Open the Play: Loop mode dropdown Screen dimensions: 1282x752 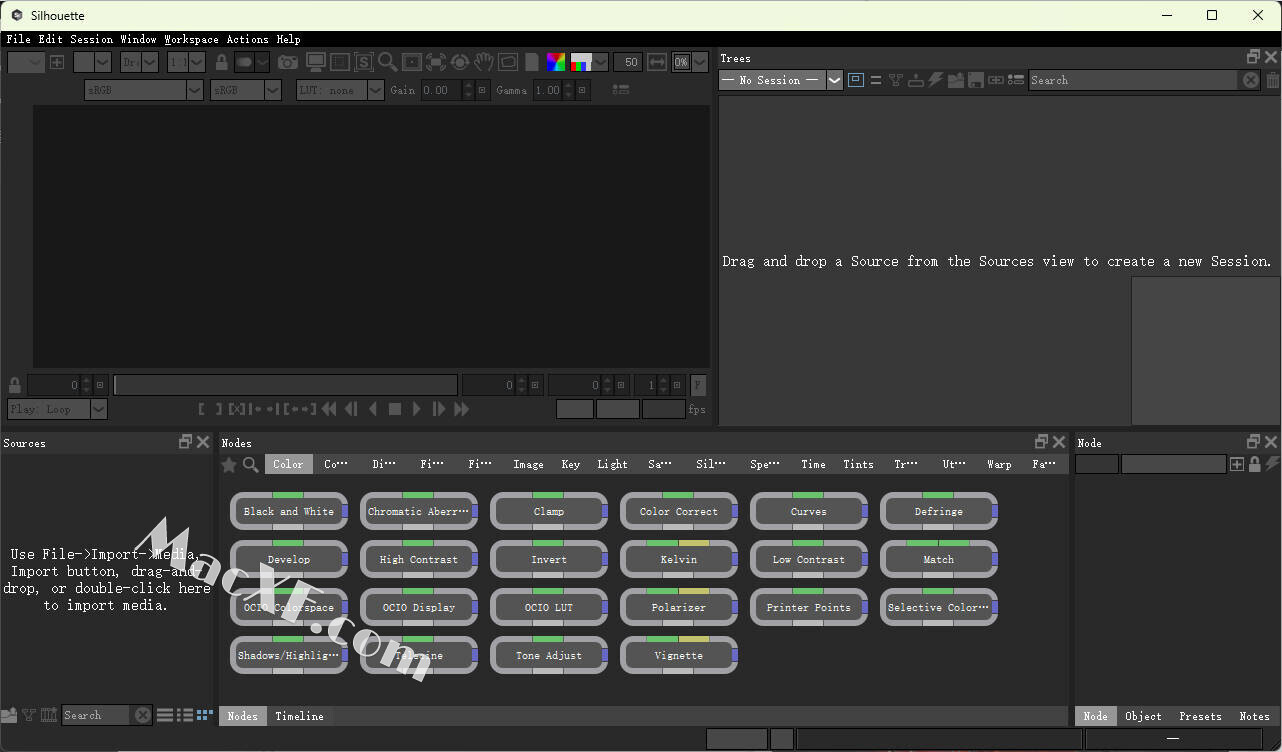(x=57, y=409)
